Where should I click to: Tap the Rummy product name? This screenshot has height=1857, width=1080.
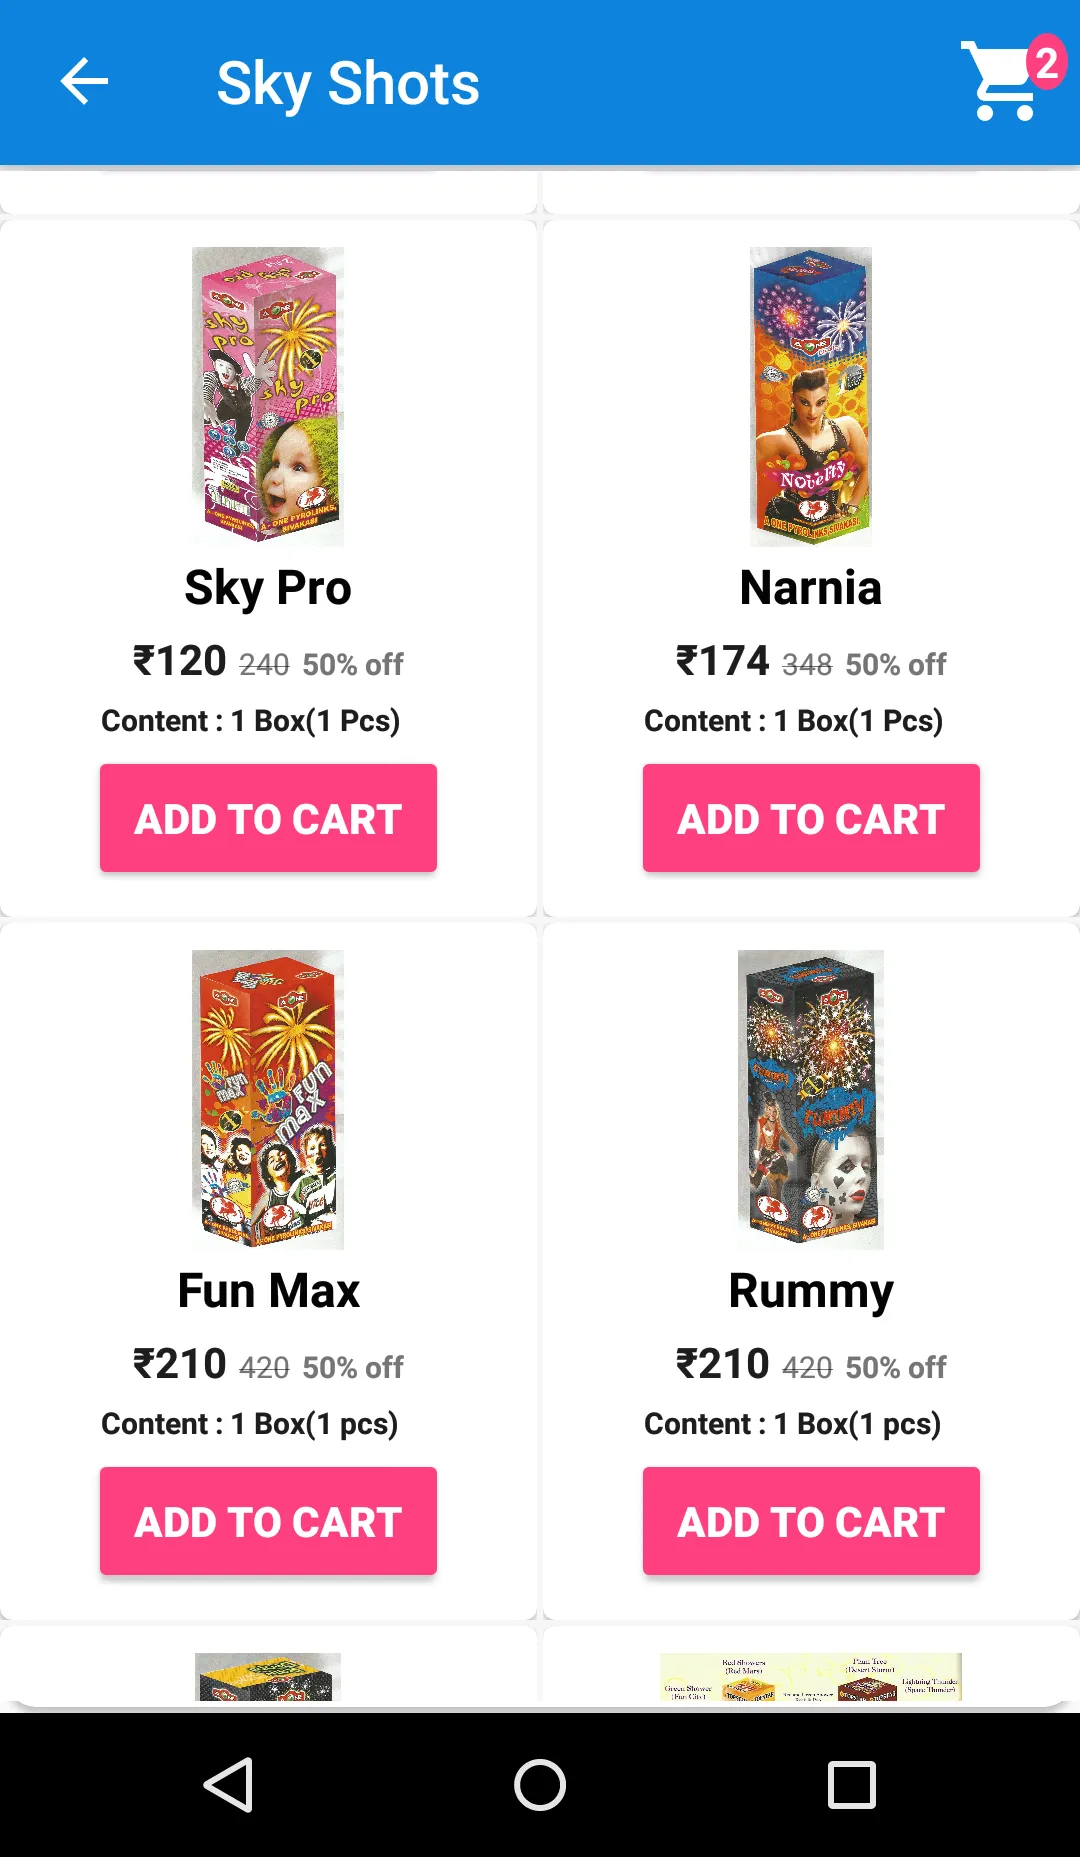point(811,1291)
